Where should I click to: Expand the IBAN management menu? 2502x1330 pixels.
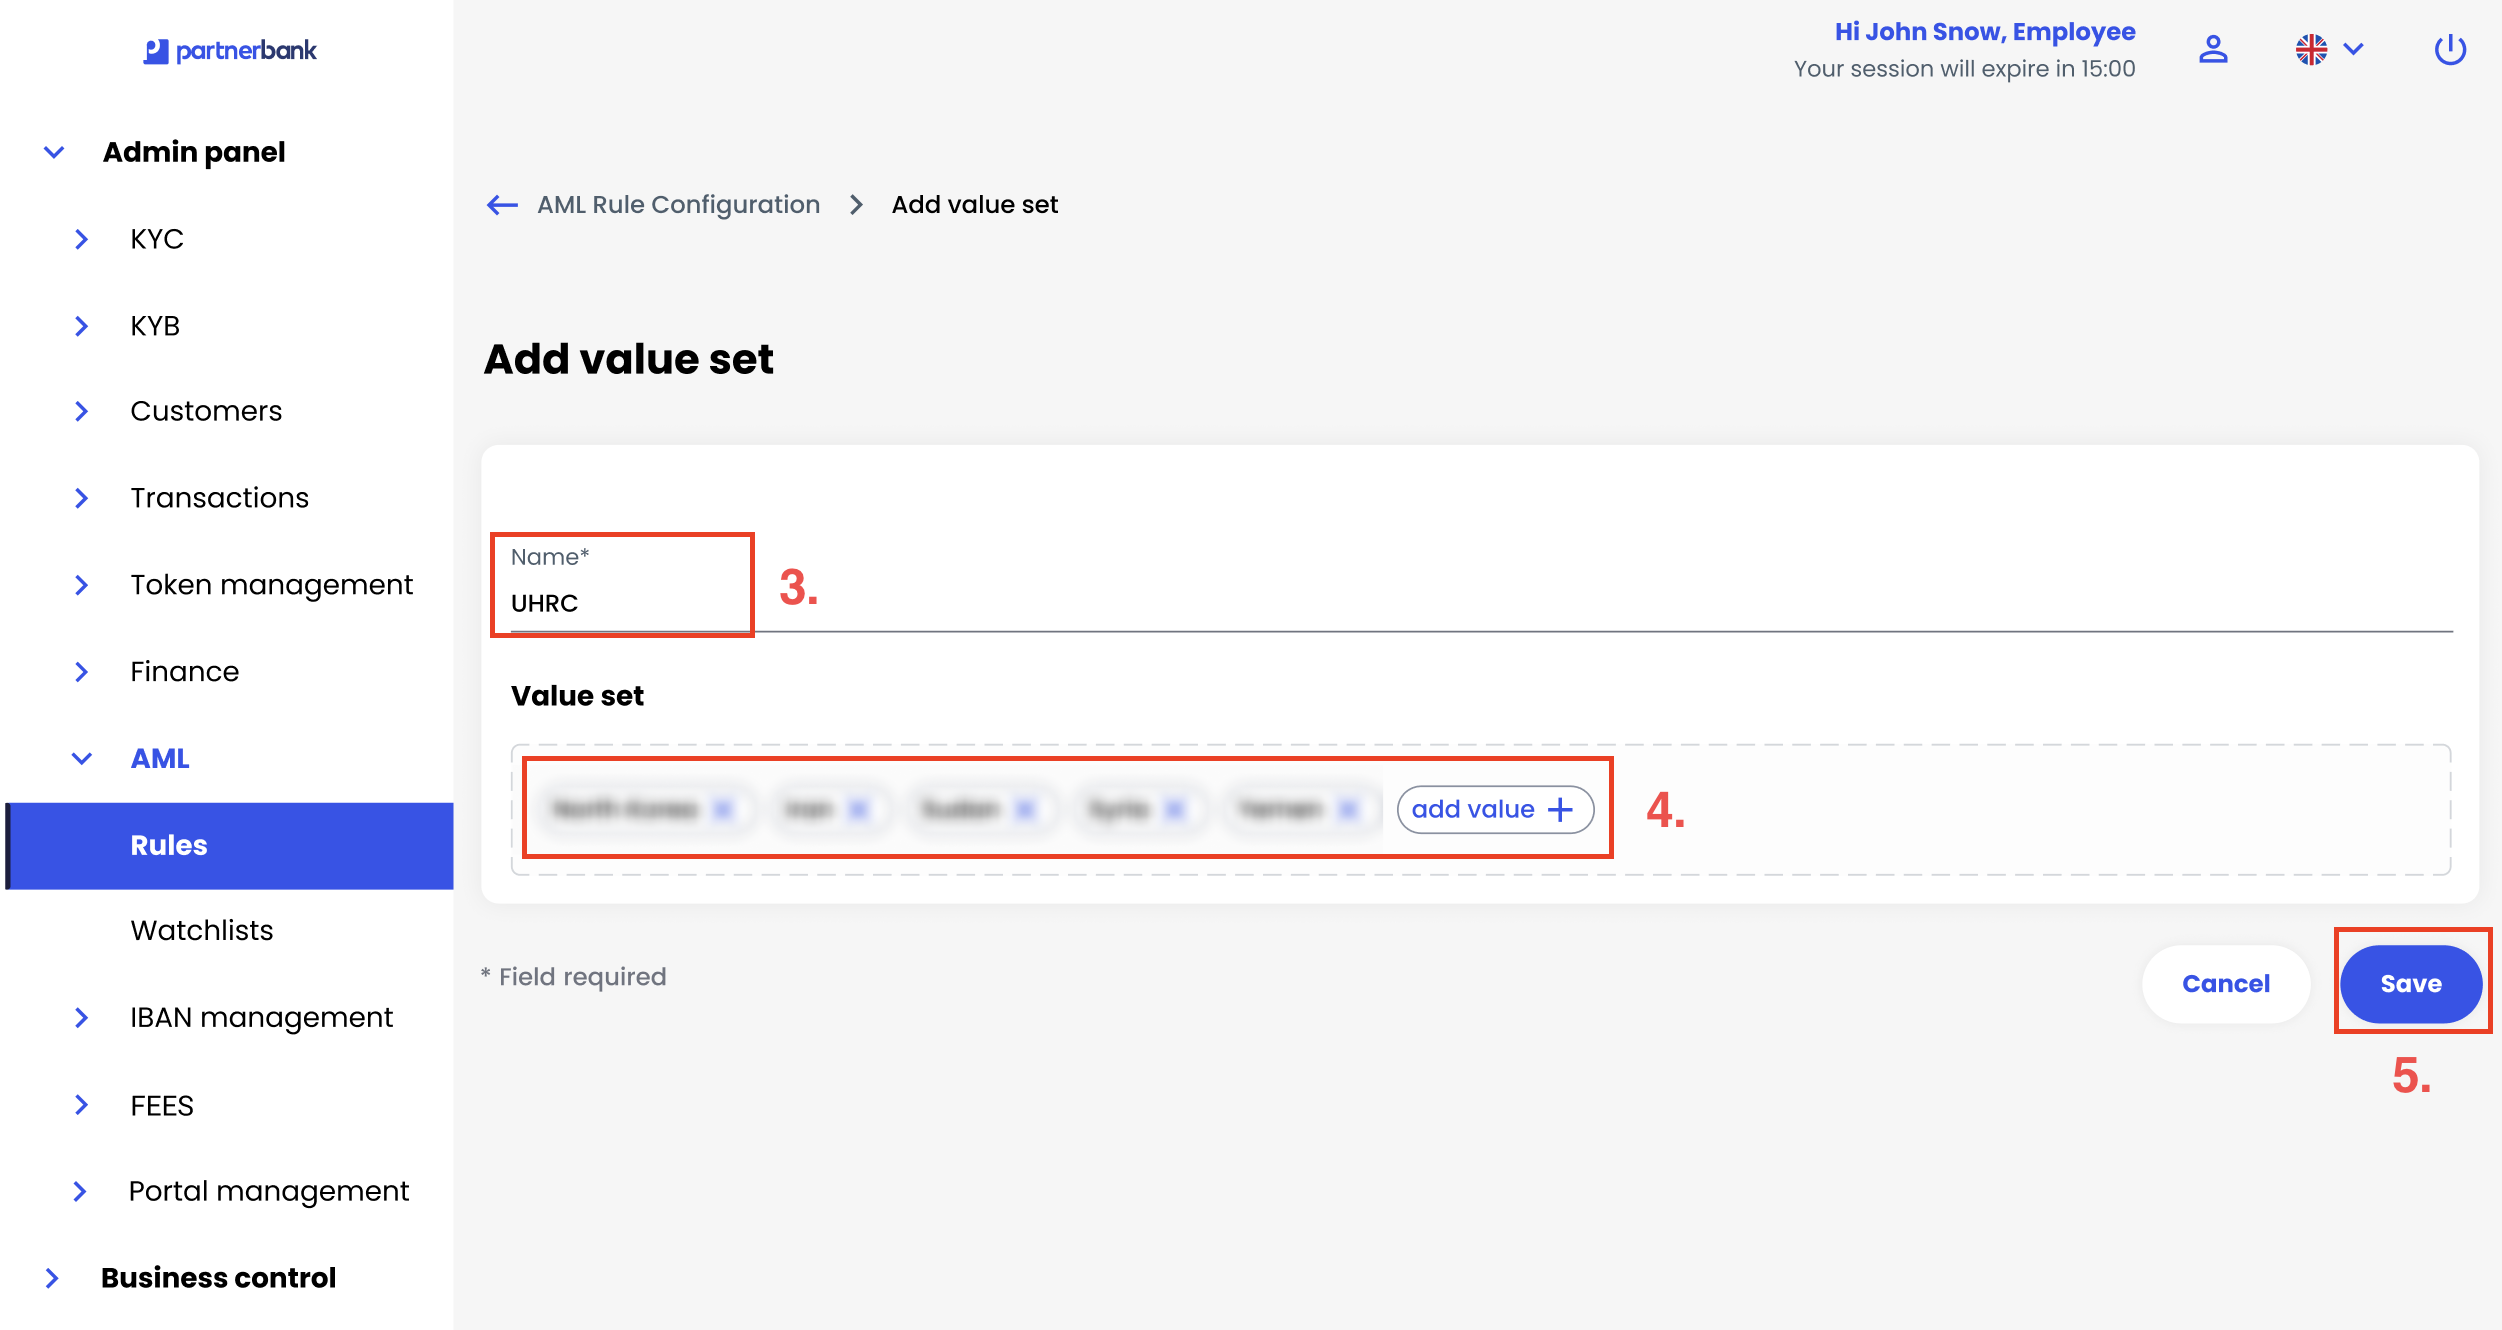point(82,1018)
